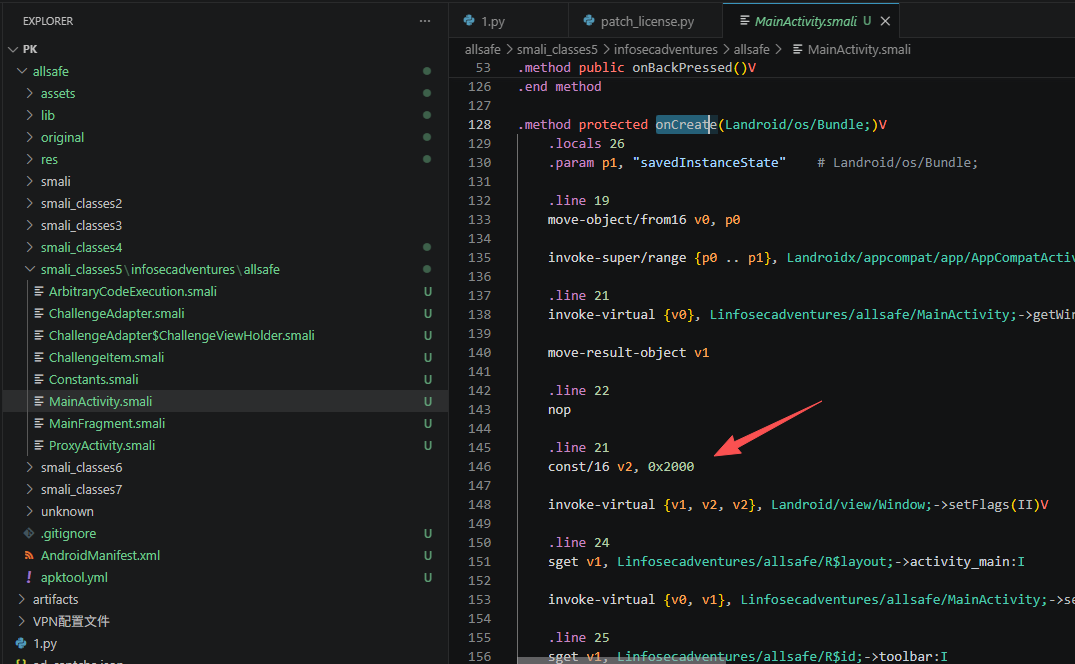Click the .locals 26 text
The height and width of the screenshot is (664, 1075).
586,144
